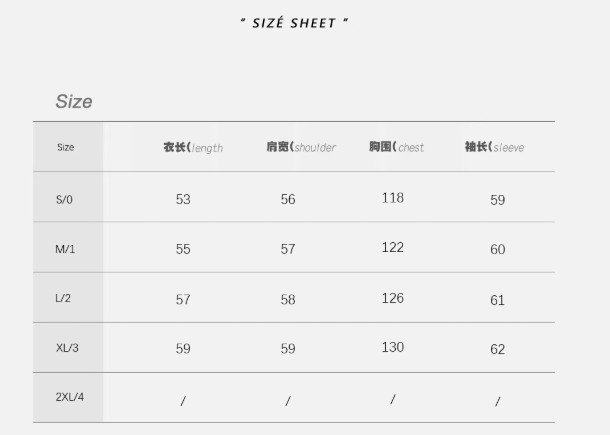610x435 pixels.
Task: Click the shoulder column header
Action: click(301, 147)
